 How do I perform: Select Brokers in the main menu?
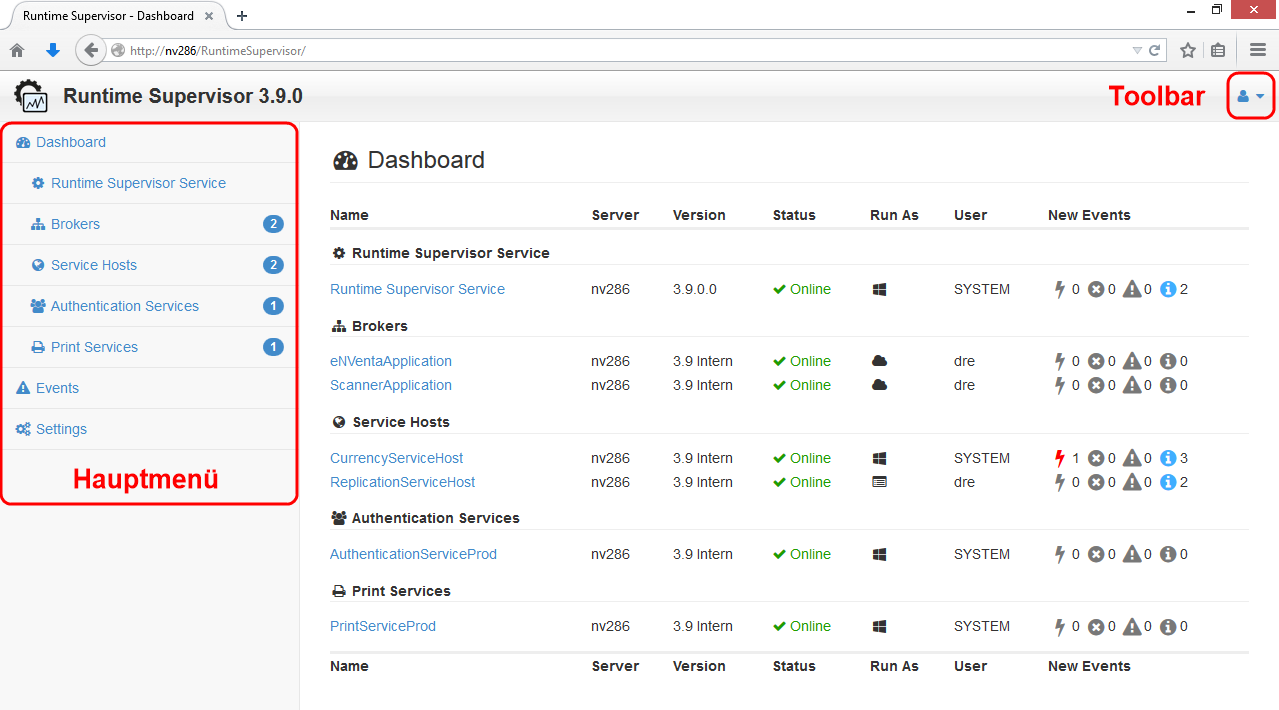tap(76, 224)
